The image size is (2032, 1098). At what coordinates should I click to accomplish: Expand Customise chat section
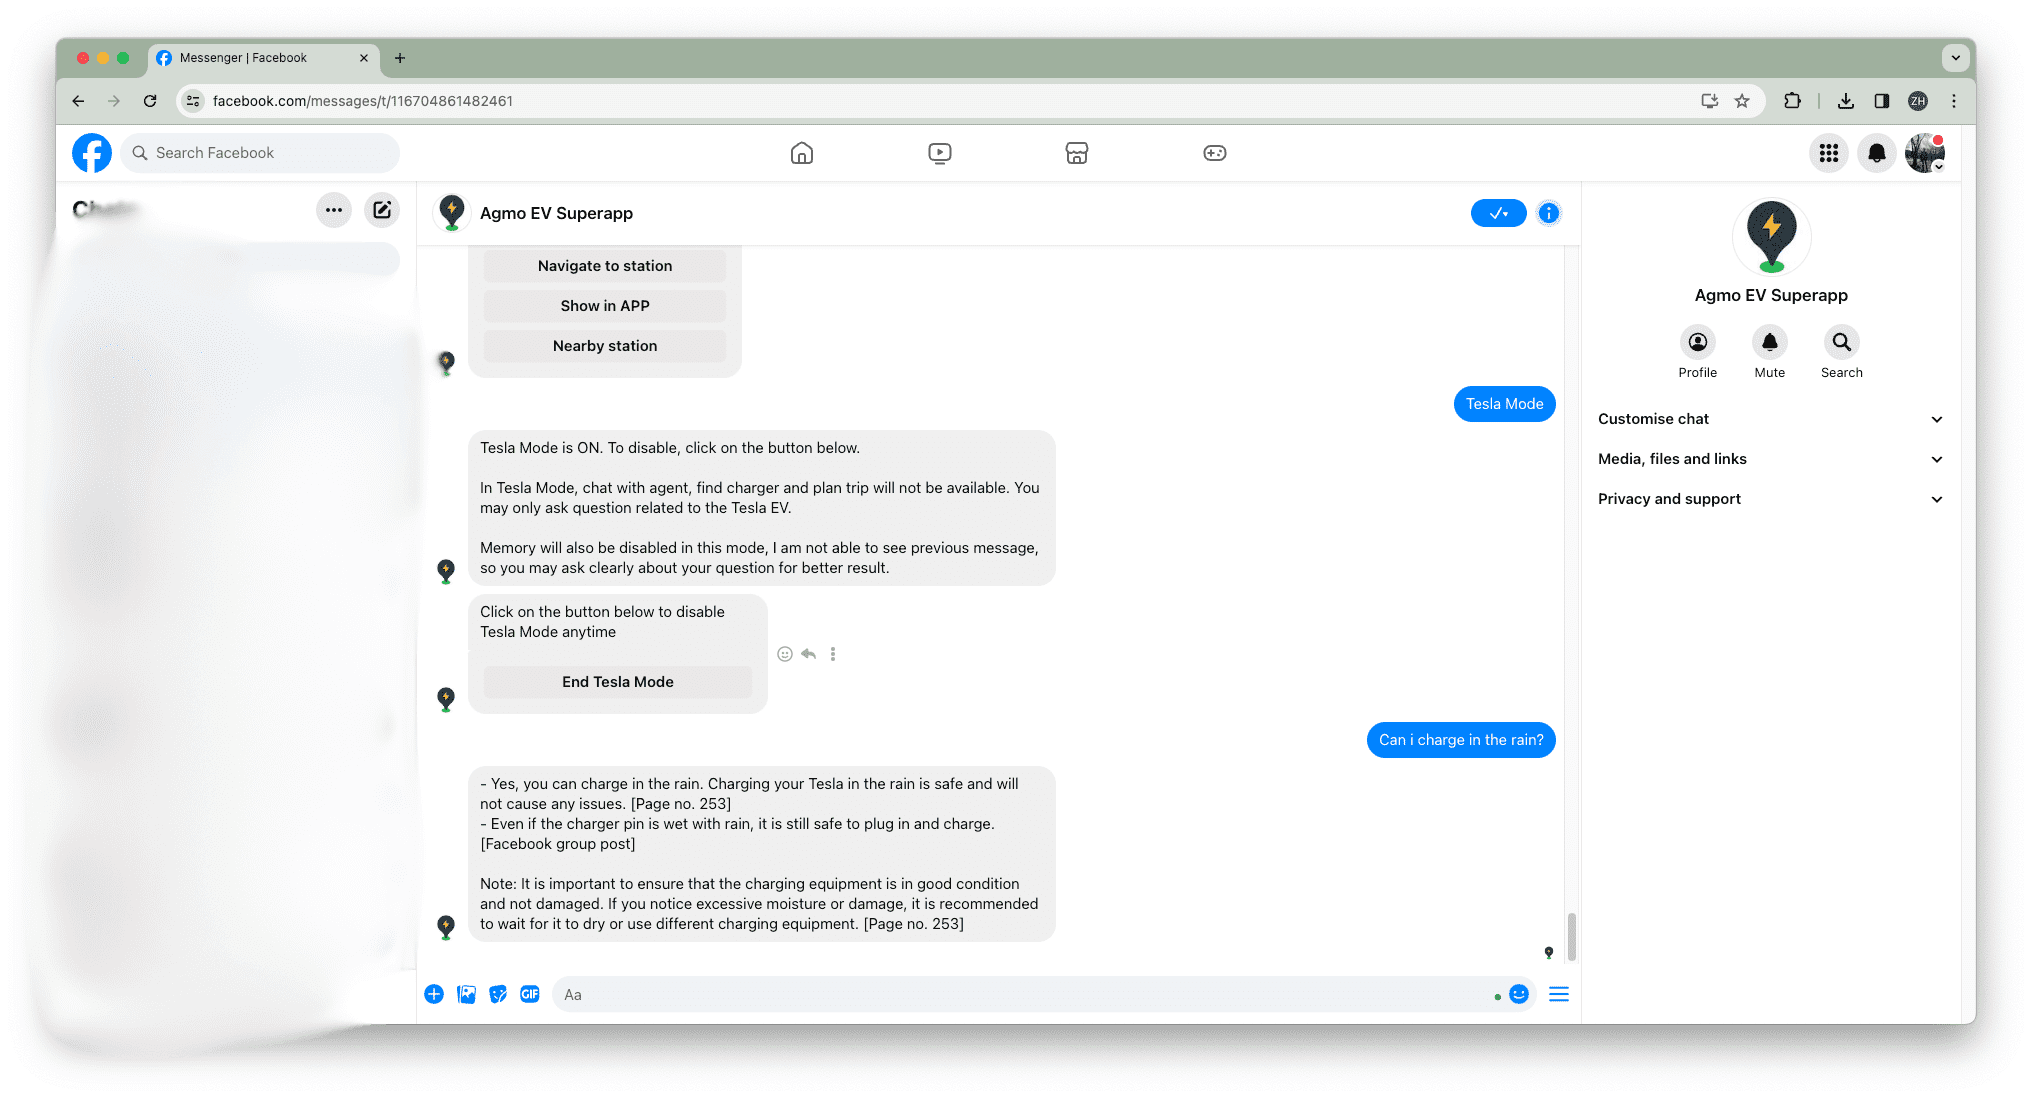(x=1771, y=419)
